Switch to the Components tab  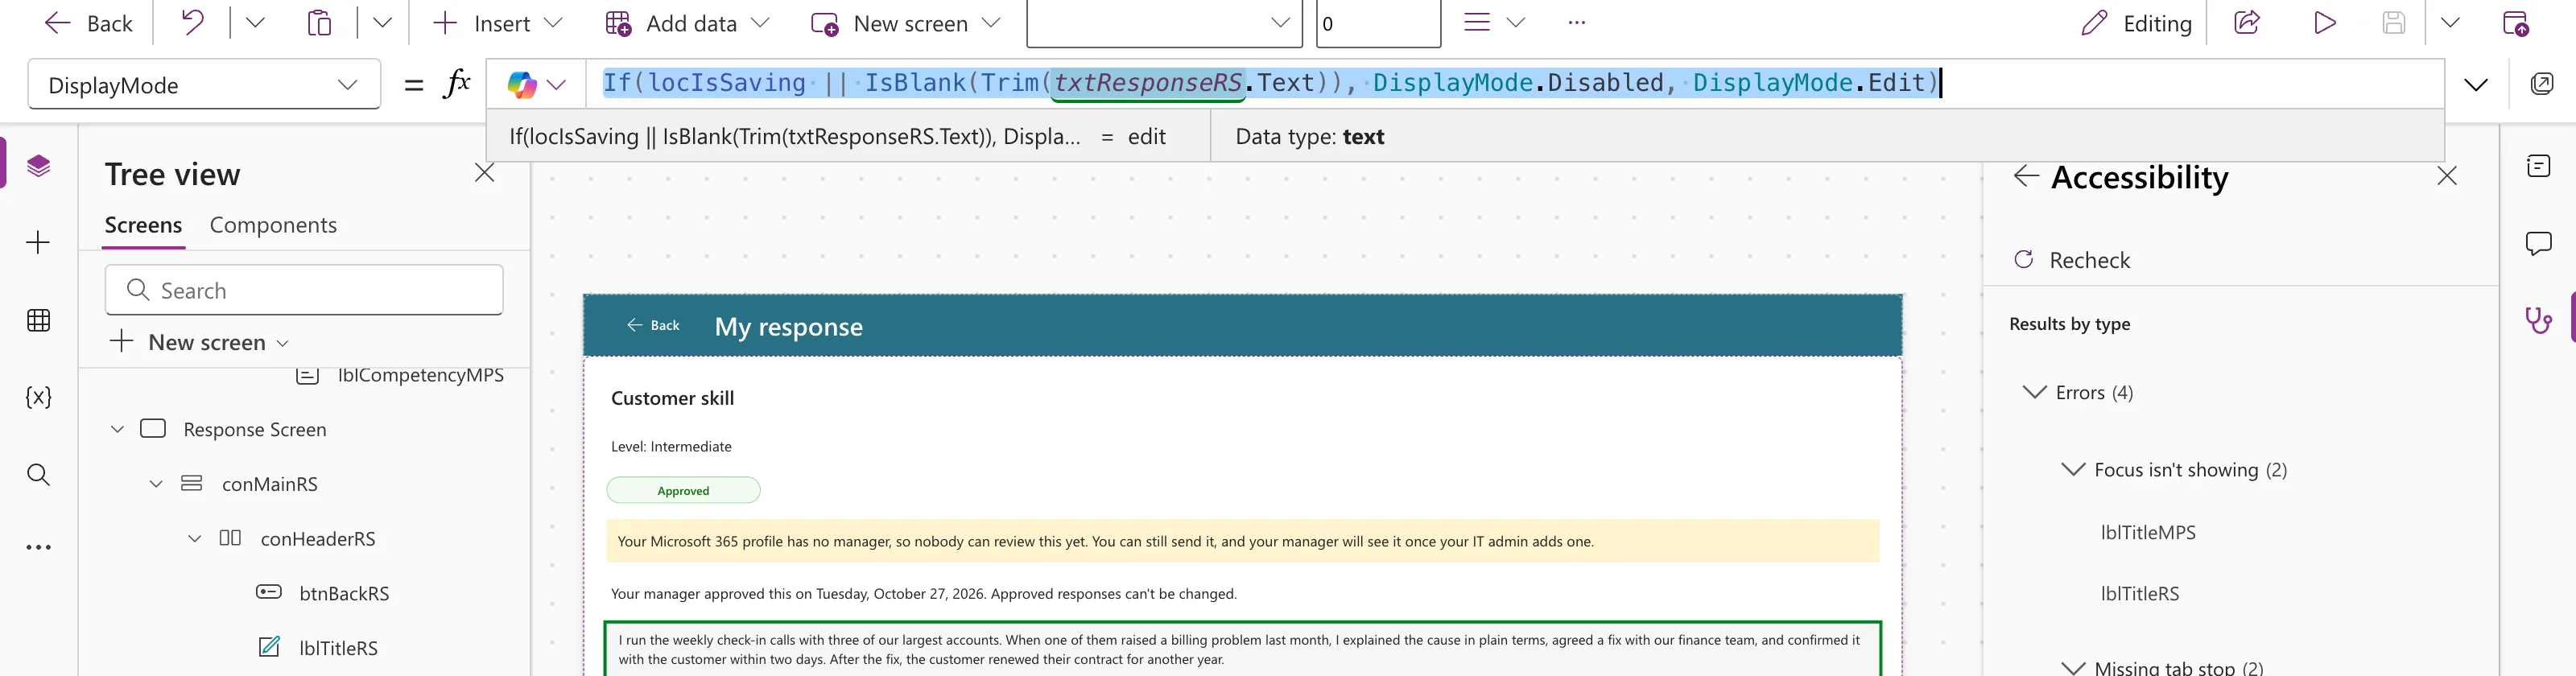pyautogui.click(x=273, y=225)
